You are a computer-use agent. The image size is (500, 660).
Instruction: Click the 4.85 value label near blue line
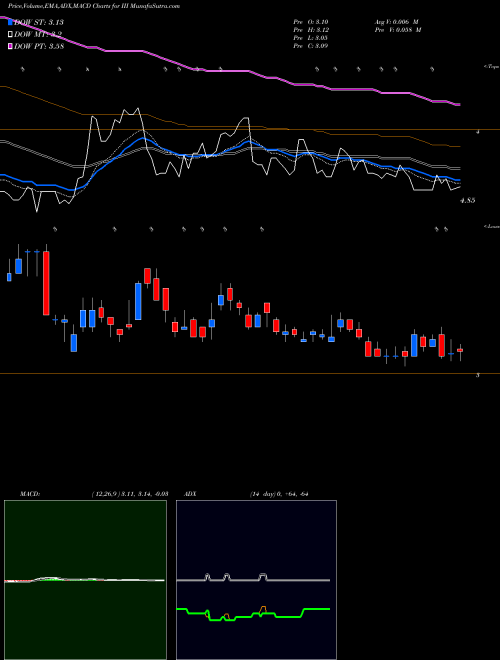coord(468,201)
